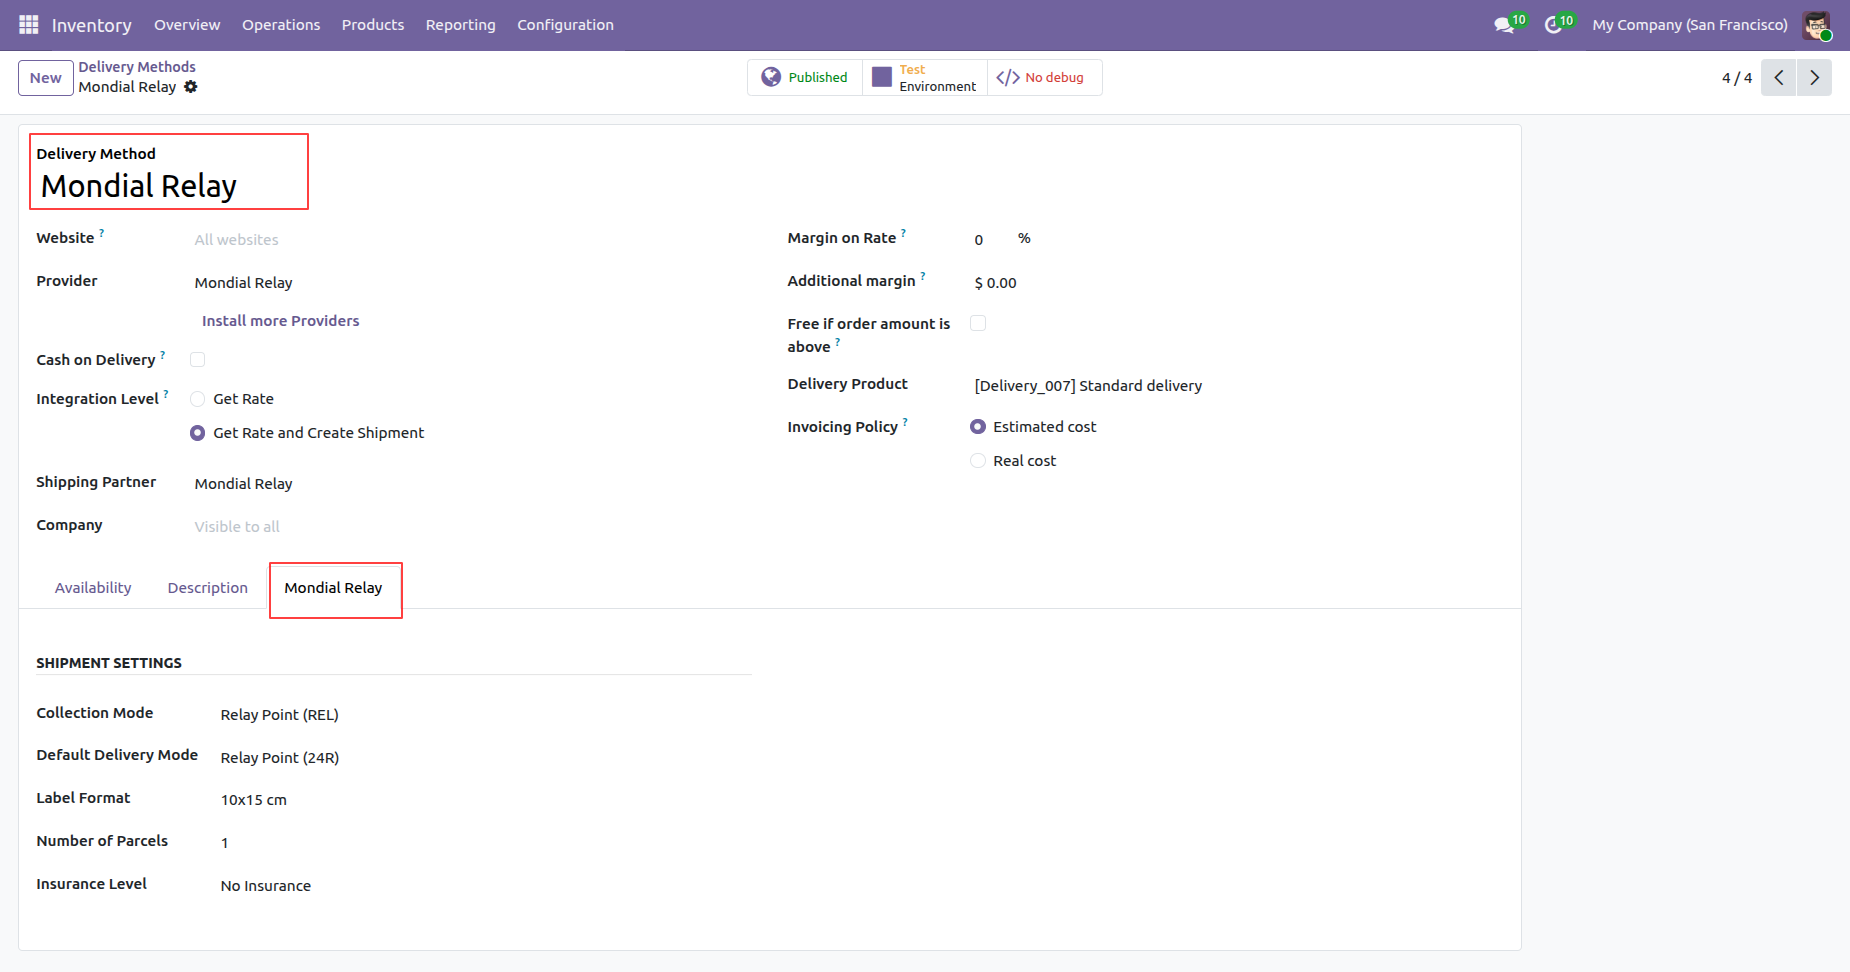The image size is (1850, 972).
Task: Open the apps grid menu icon
Action: (29, 24)
